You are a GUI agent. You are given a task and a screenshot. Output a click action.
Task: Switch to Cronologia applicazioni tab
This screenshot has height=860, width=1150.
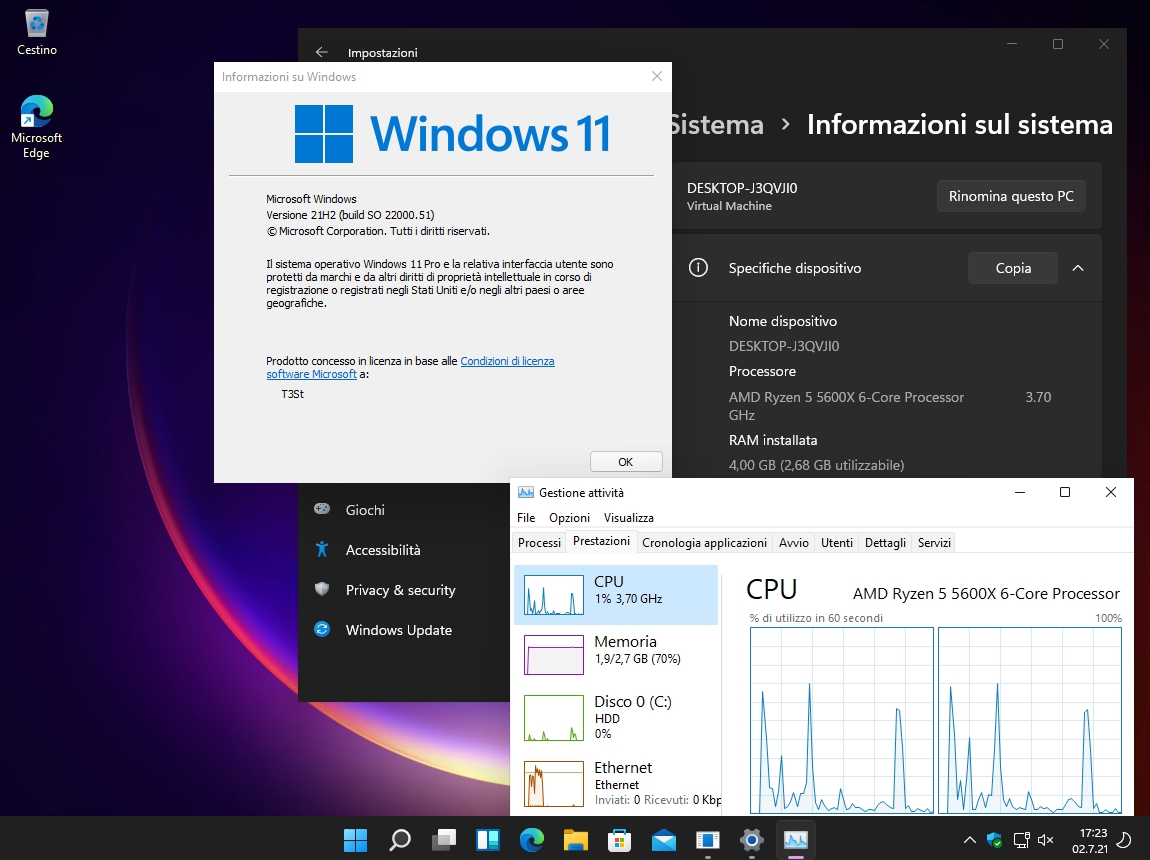pos(704,543)
